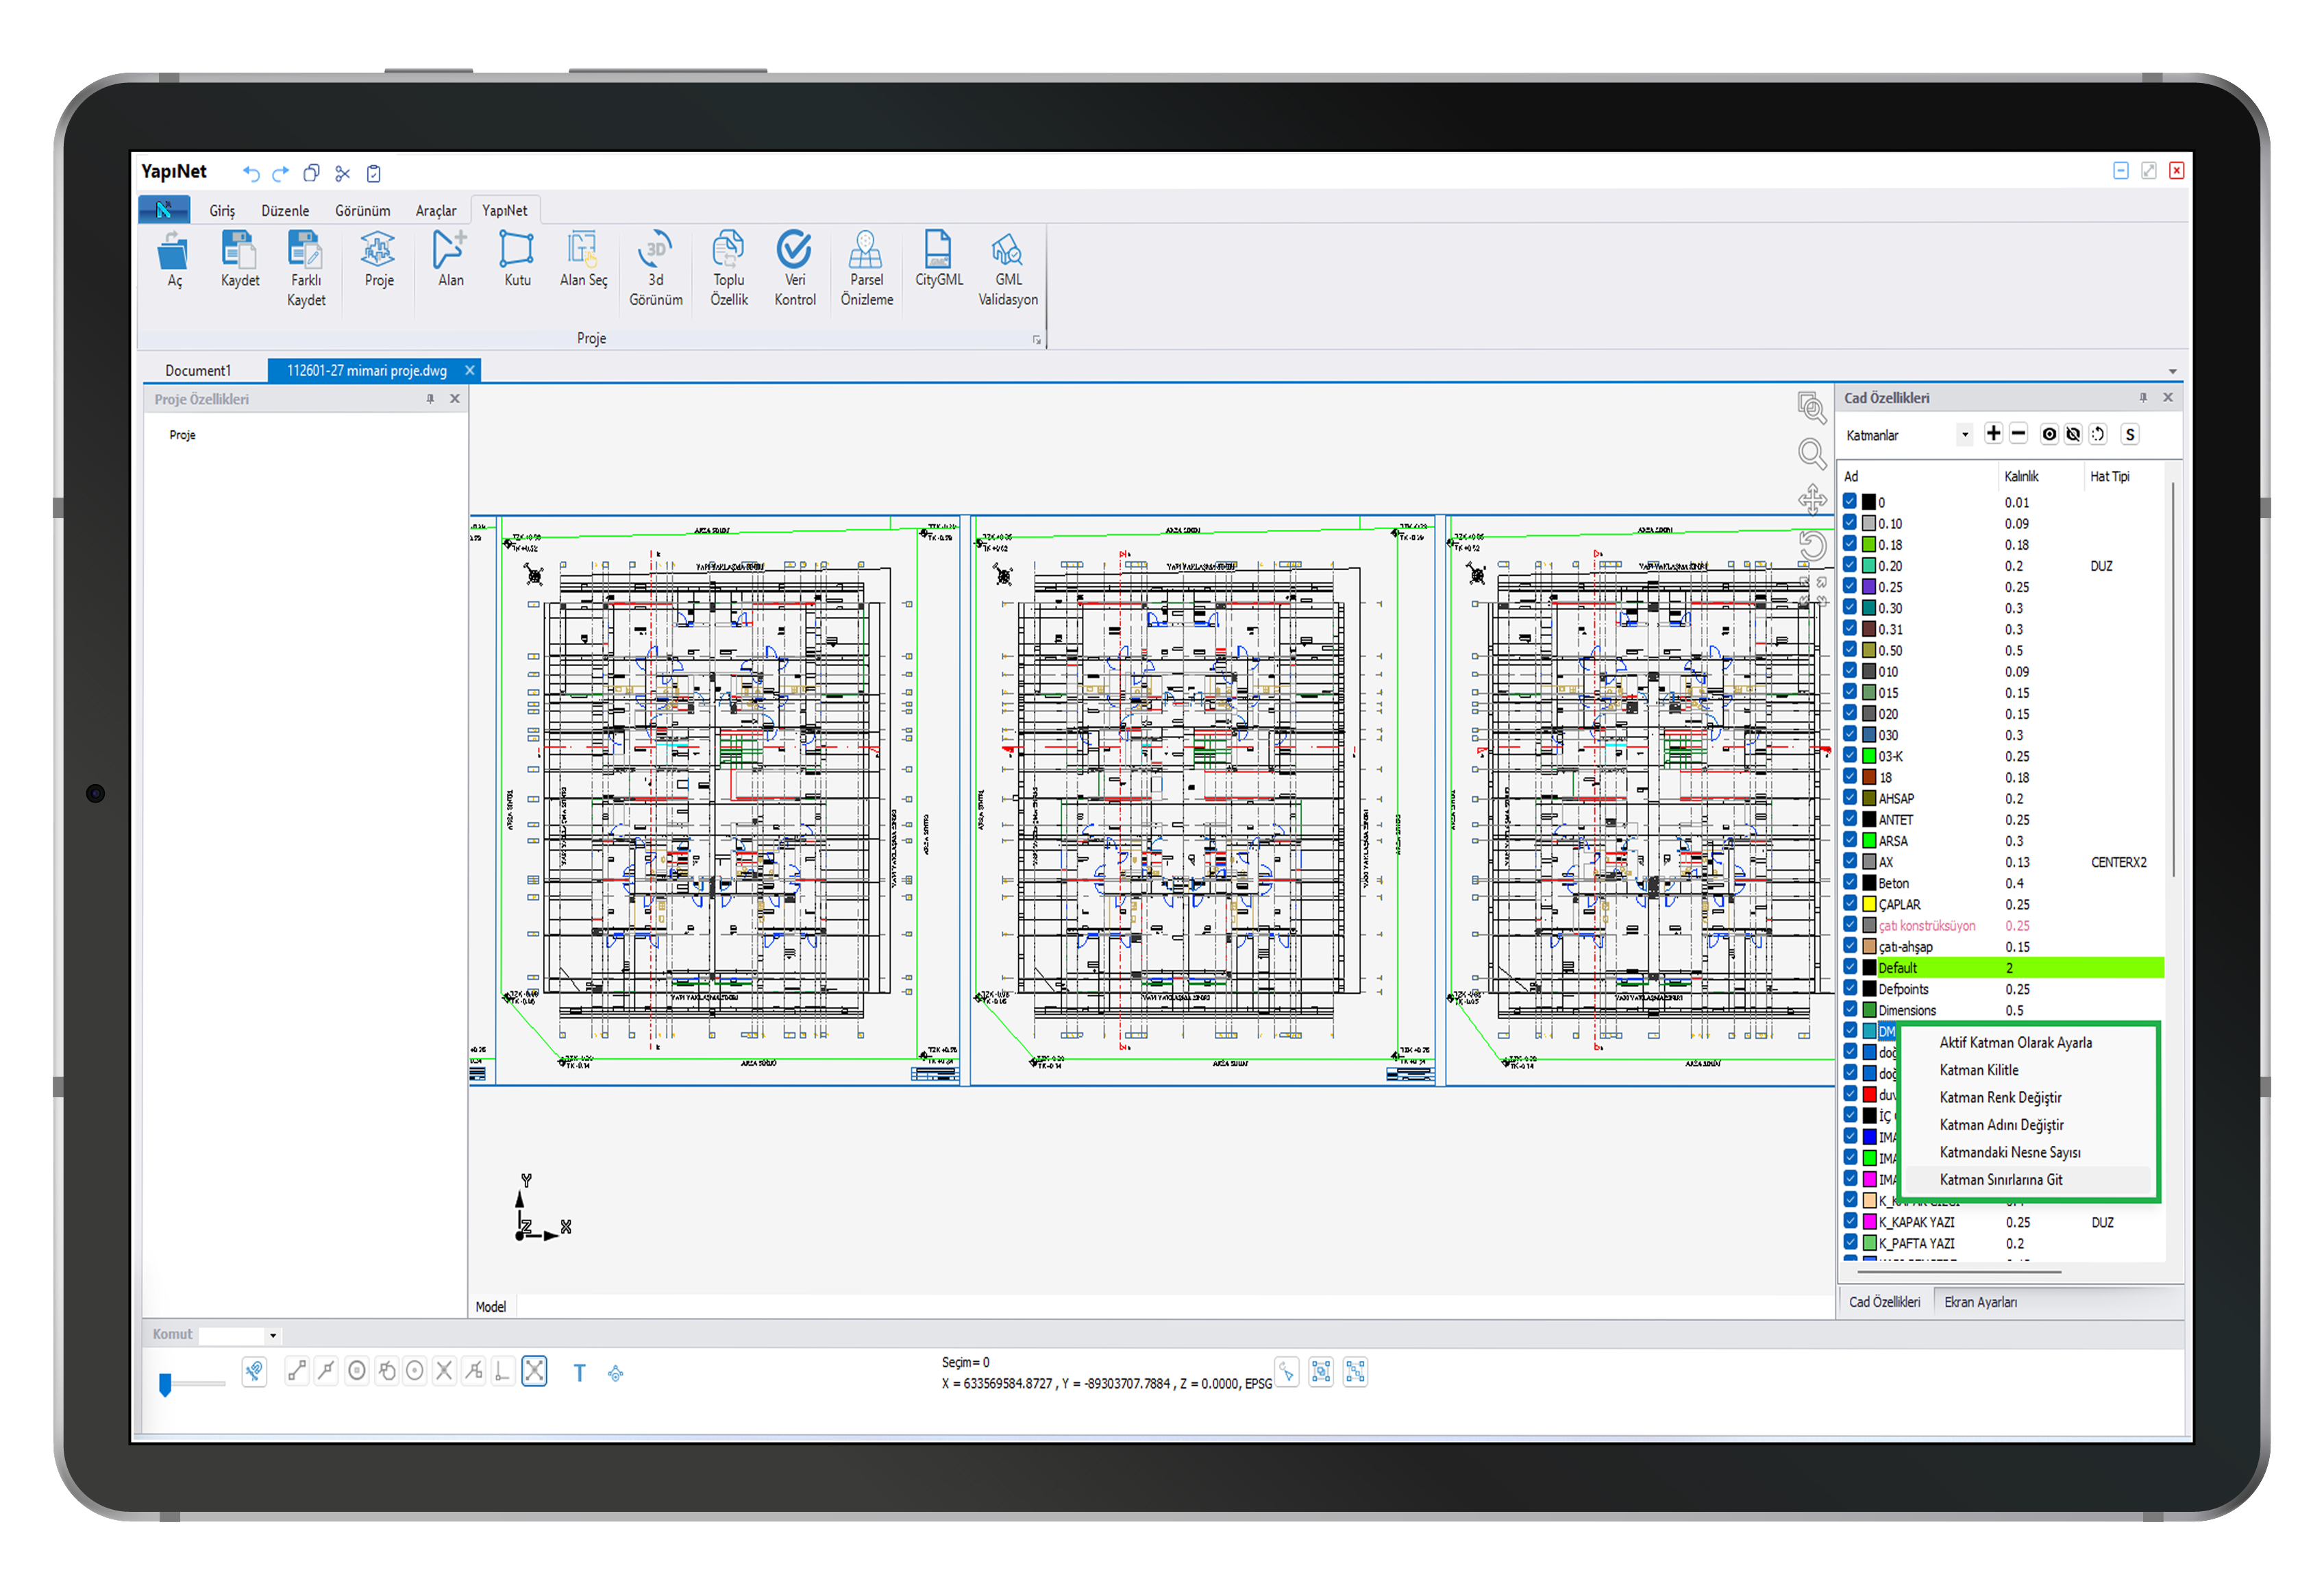The image size is (2324, 1590).
Task: Uncheck the ARSA layer checkbox
Action: click(x=1850, y=840)
